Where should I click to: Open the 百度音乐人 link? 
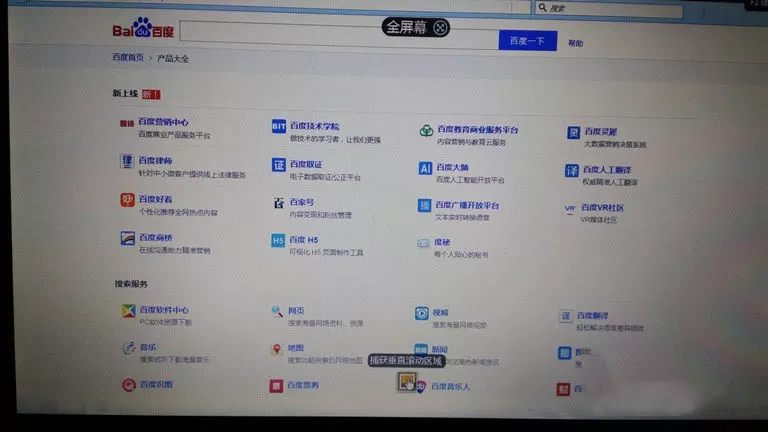point(450,387)
